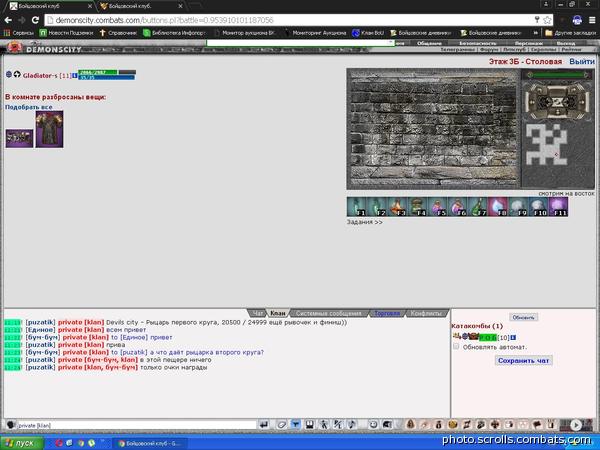Toggle 'Обновлять автомат.' checkbox
The width and height of the screenshot is (600, 450).
pyautogui.click(x=456, y=346)
